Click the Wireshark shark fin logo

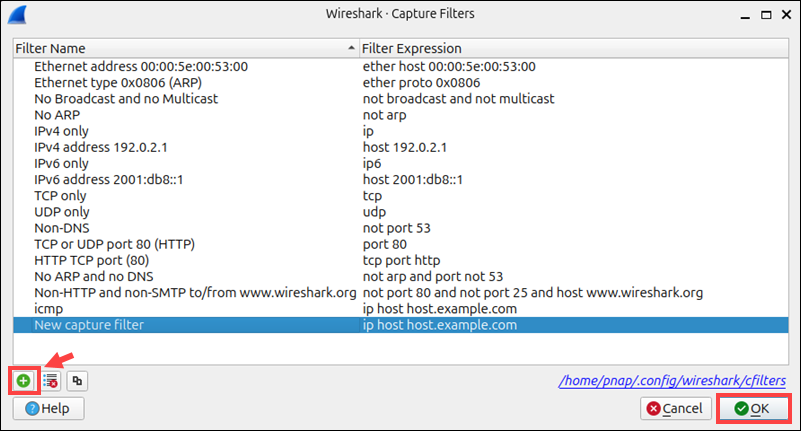(x=17, y=14)
